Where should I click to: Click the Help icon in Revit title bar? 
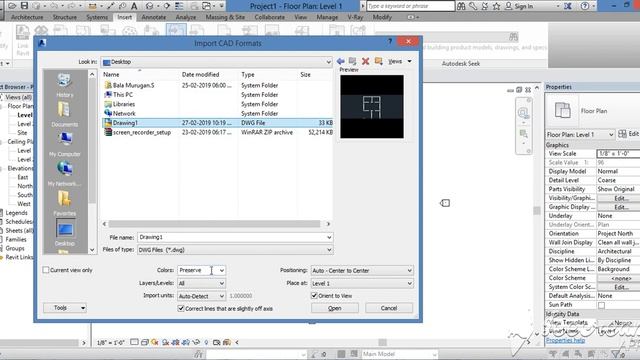coord(585,6)
